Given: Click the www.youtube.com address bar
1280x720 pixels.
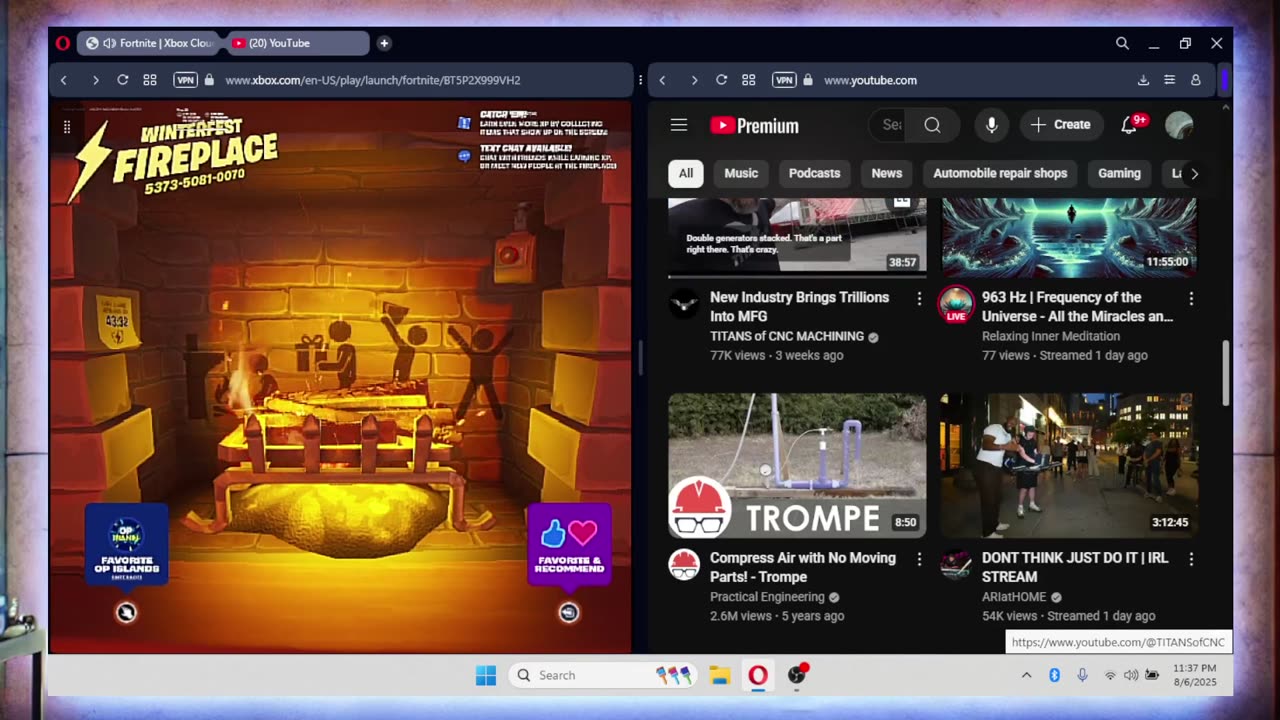Looking at the screenshot, I should (x=870, y=80).
